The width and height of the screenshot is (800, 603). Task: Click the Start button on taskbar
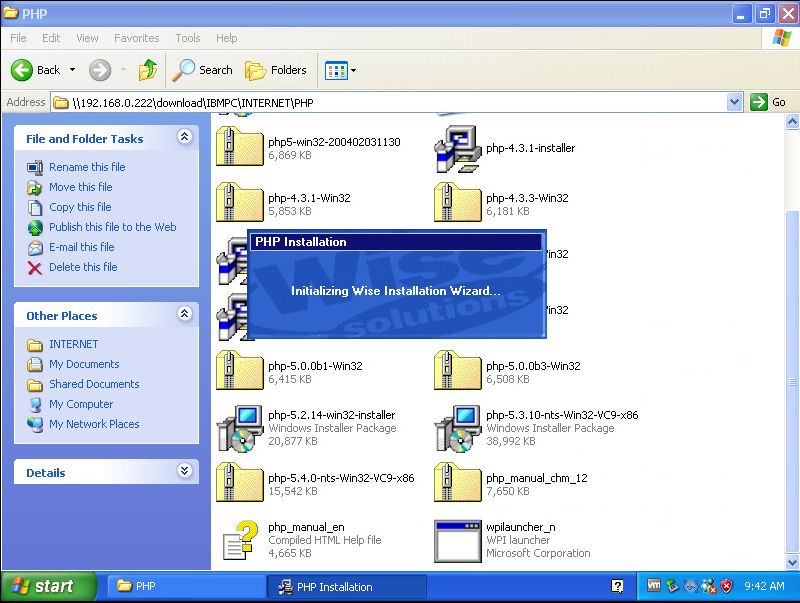tap(48, 587)
